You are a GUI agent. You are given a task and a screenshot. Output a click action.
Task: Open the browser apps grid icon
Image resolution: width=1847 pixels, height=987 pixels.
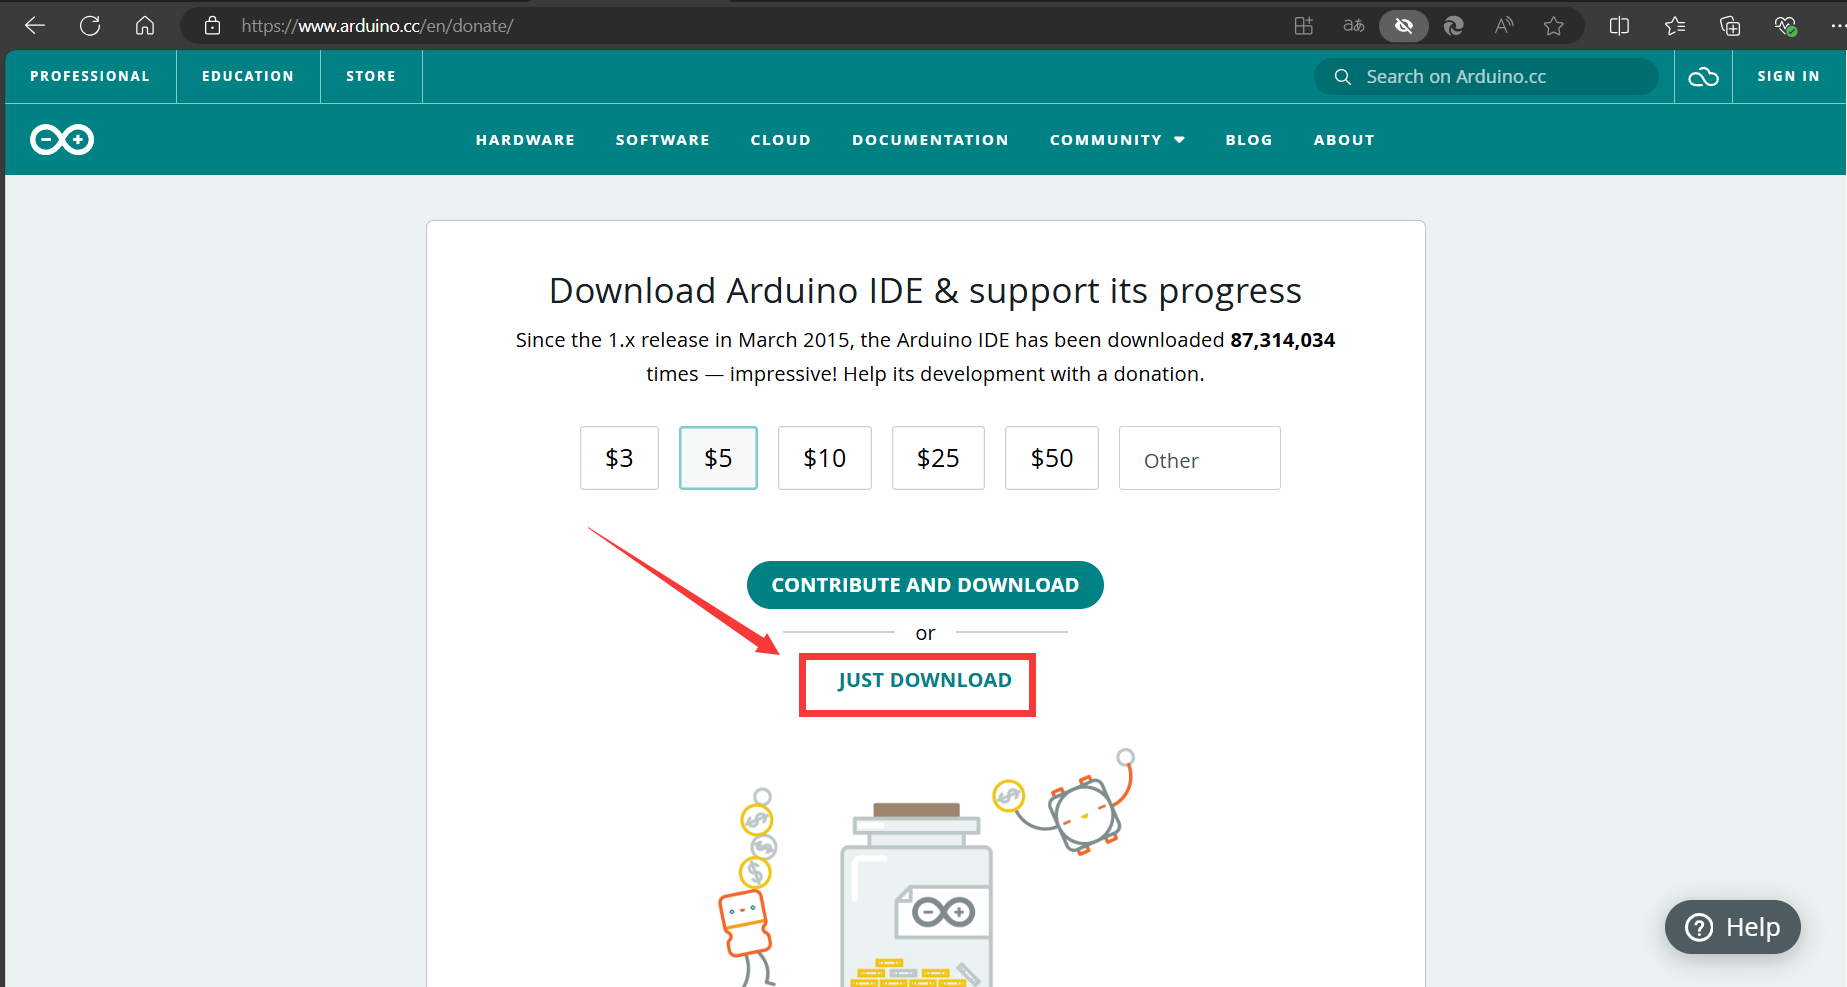1303,26
